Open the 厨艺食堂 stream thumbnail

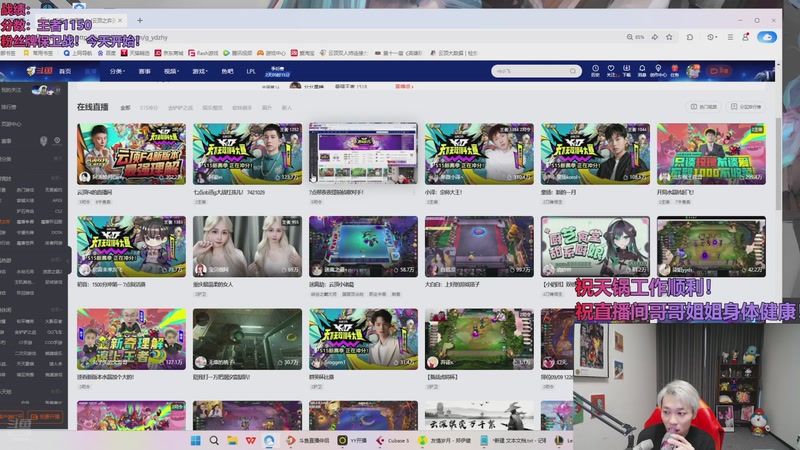(595, 246)
